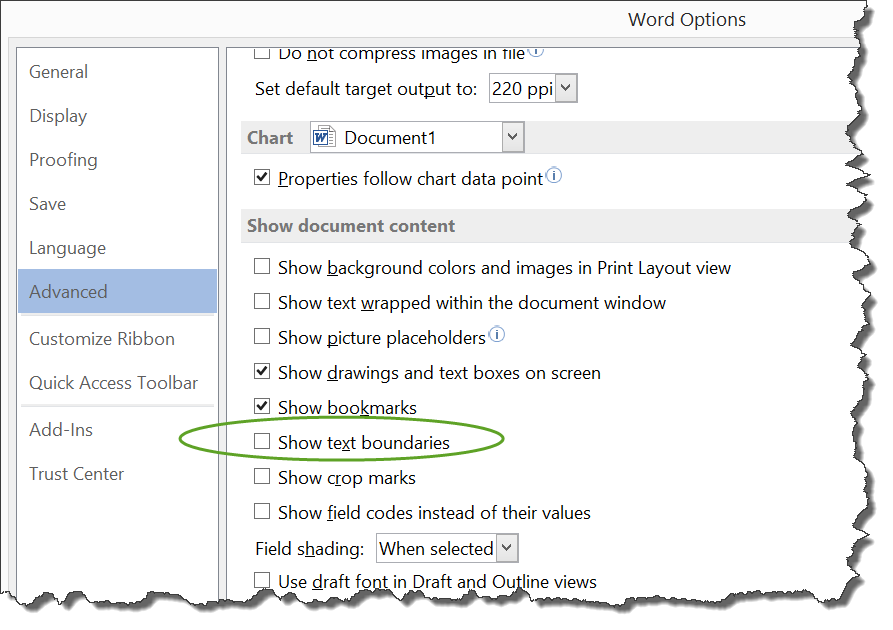This screenshot has height=630, width=893.
Task: Enable Show picture placeholders
Action: tap(262, 337)
